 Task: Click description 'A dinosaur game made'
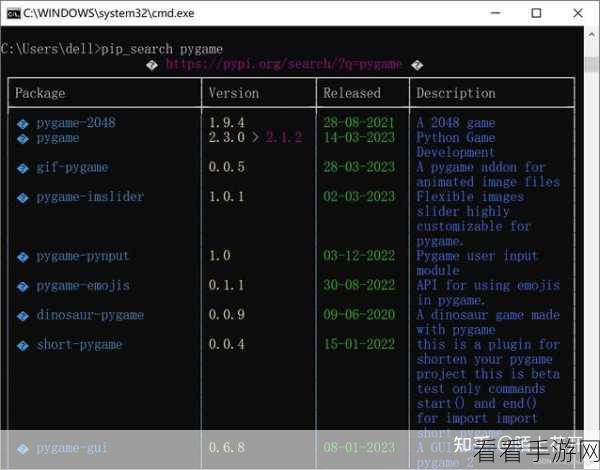[x=488, y=315]
